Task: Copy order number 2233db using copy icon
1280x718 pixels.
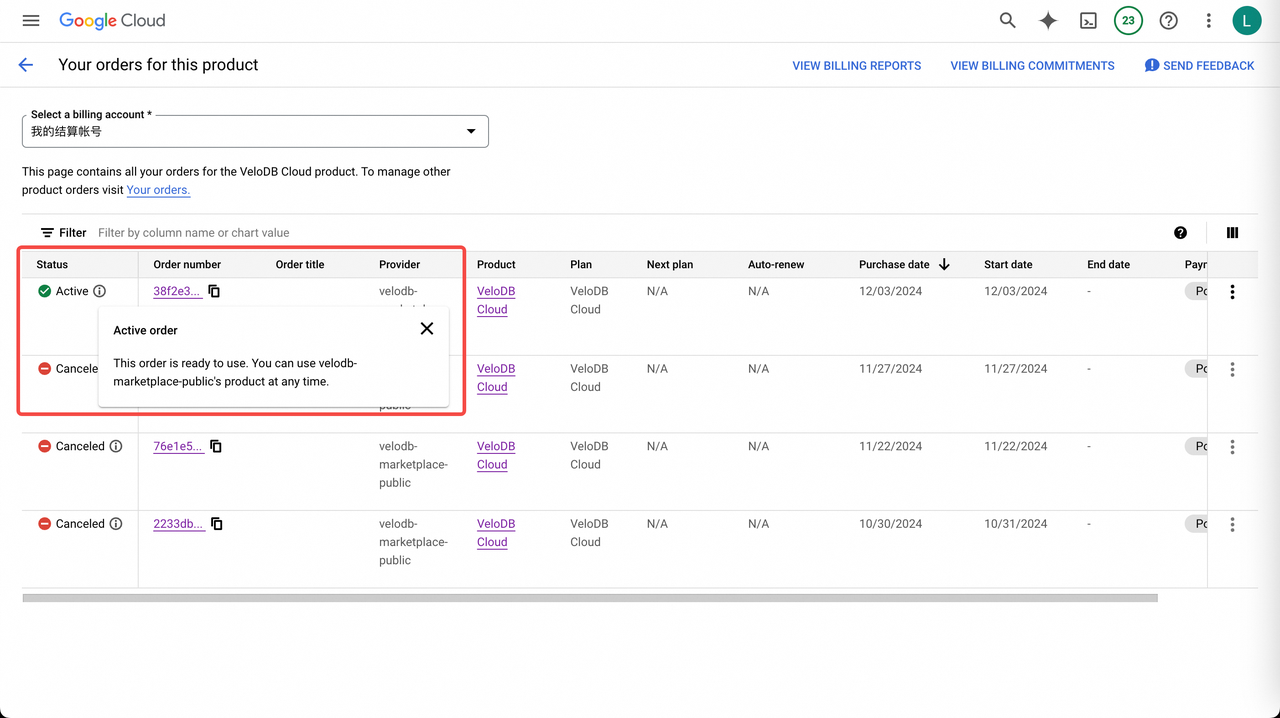Action: click(x=216, y=523)
